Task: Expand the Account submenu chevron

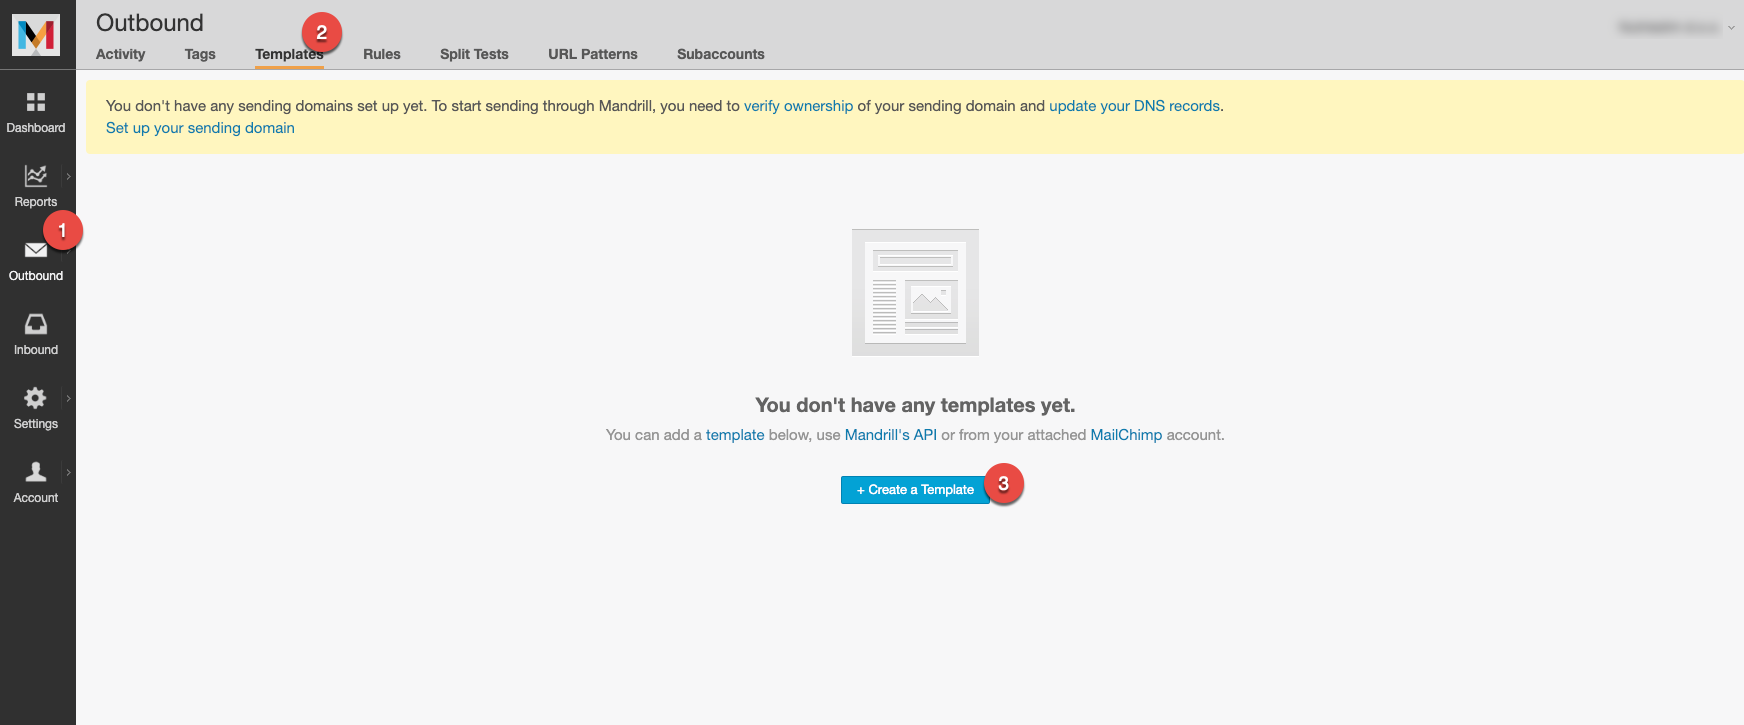Action: (68, 472)
